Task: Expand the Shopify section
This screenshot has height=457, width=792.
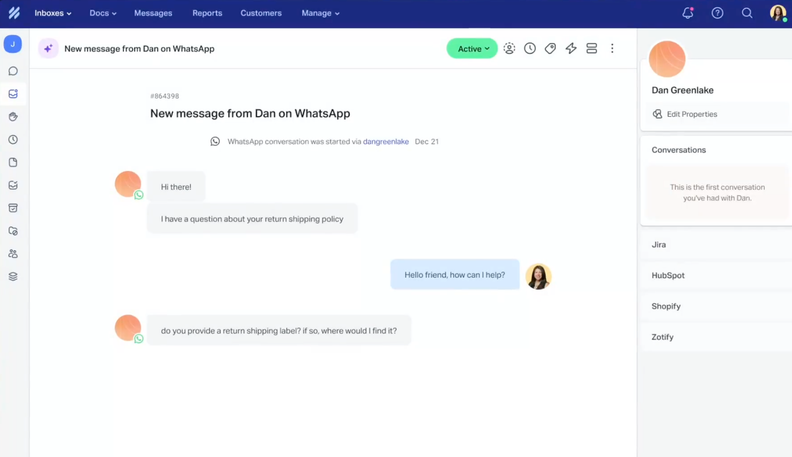Action: click(716, 306)
